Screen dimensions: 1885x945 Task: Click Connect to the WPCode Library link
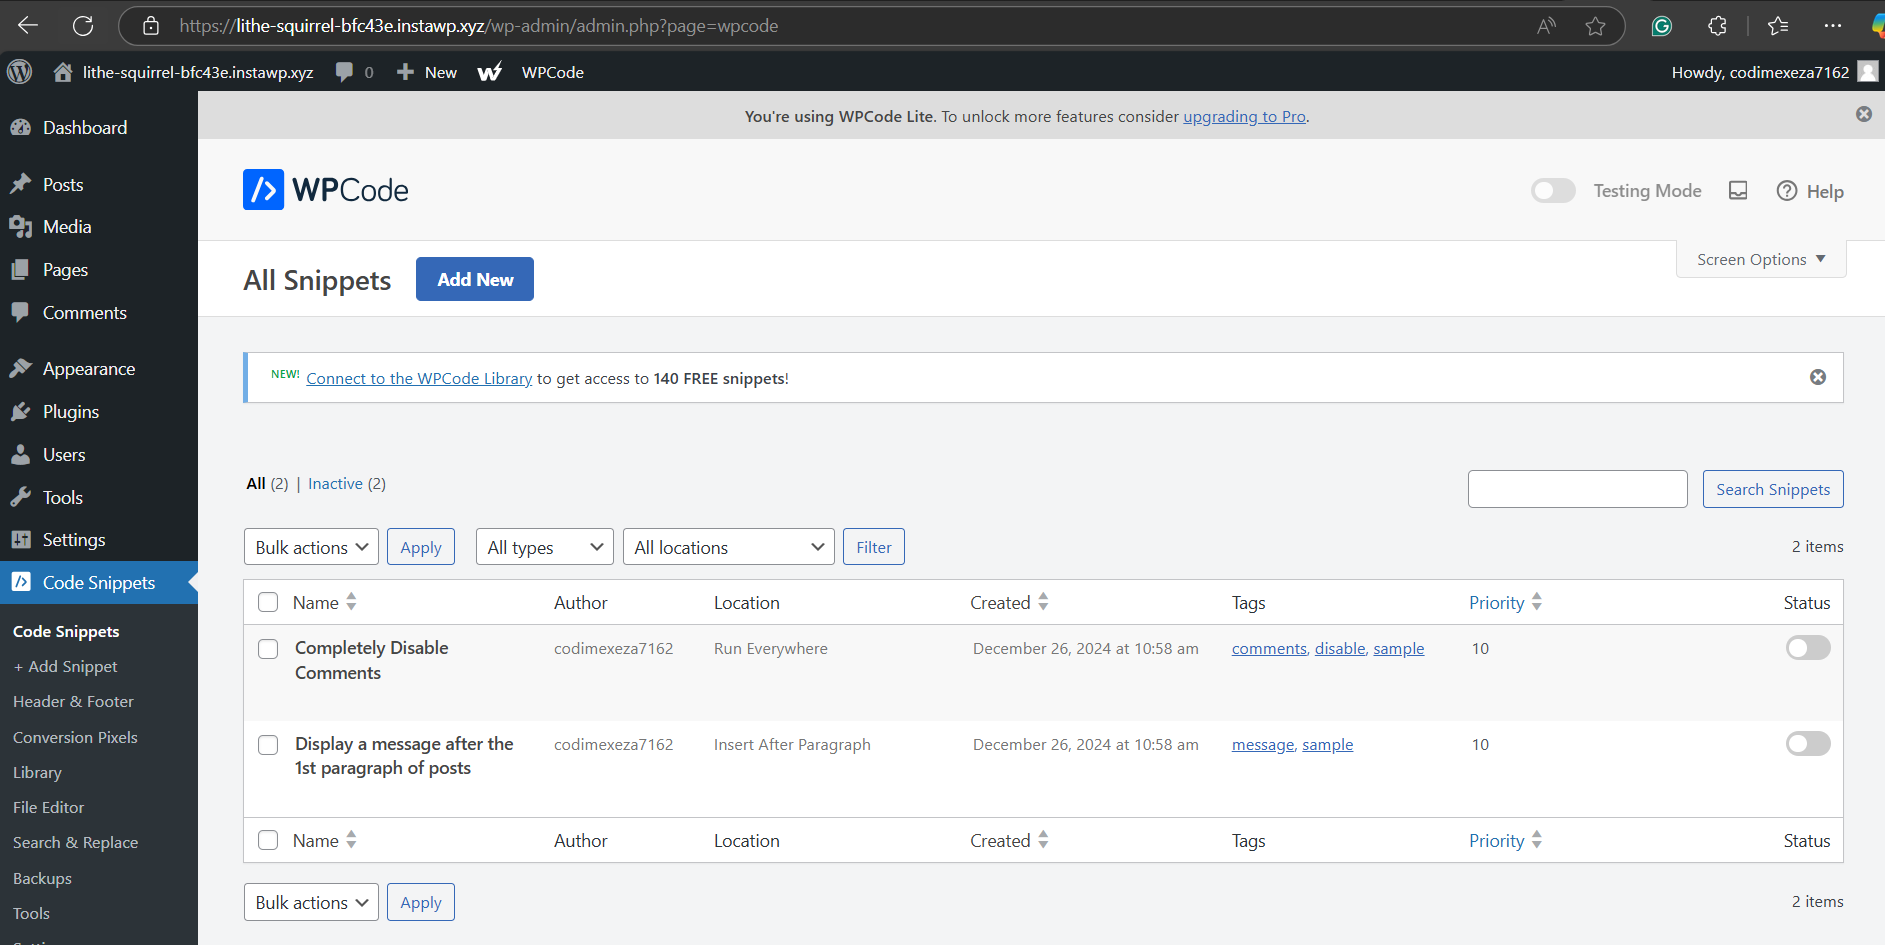tap(419, 378)
